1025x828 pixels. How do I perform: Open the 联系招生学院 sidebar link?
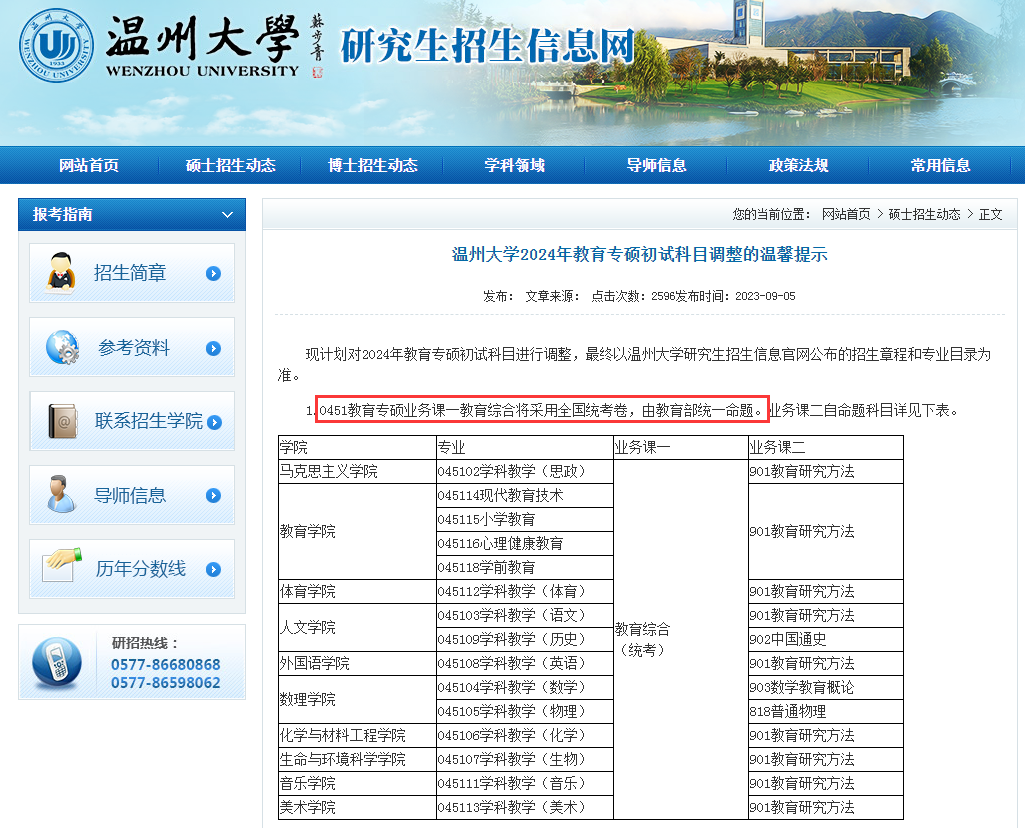tap(131, 421)
